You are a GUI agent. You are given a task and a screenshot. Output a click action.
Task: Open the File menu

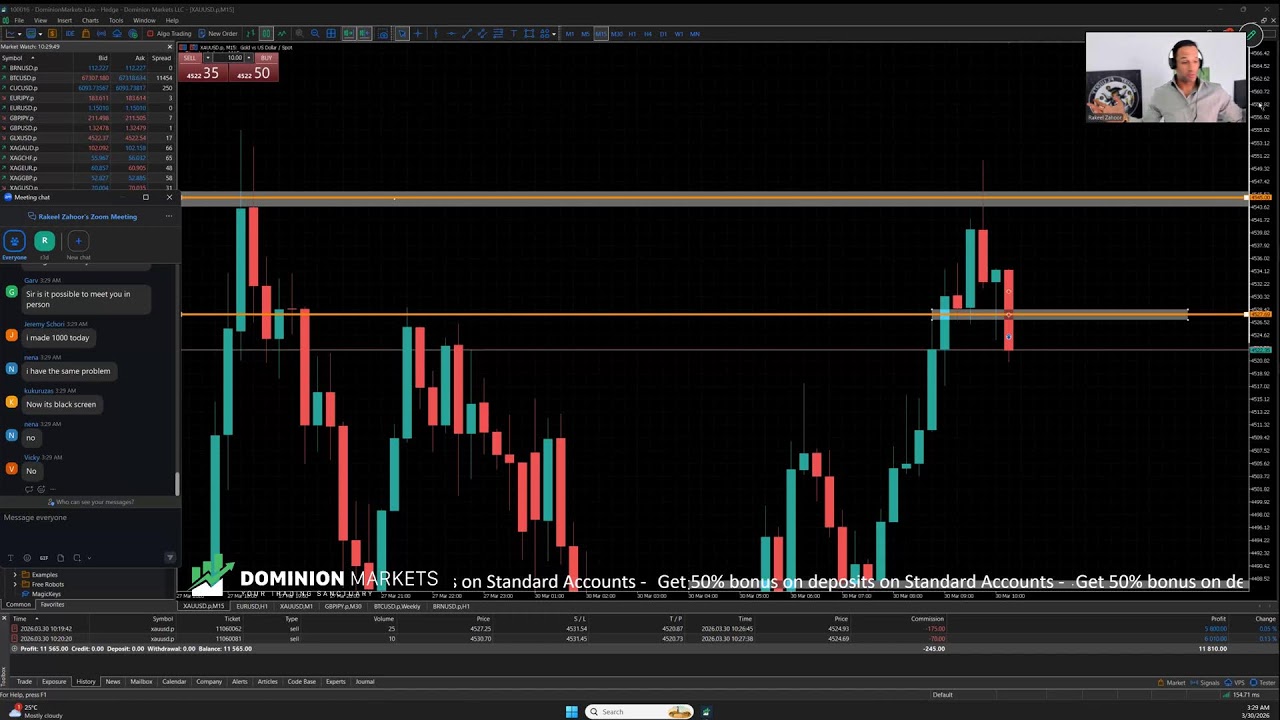pos(18,20)
